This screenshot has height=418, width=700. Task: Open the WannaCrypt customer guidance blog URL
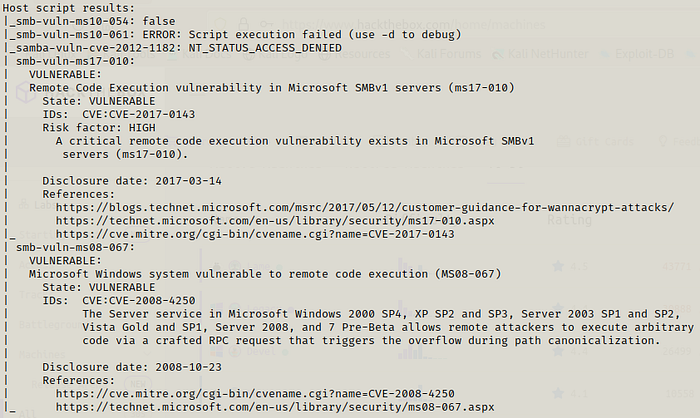(365, 208)
